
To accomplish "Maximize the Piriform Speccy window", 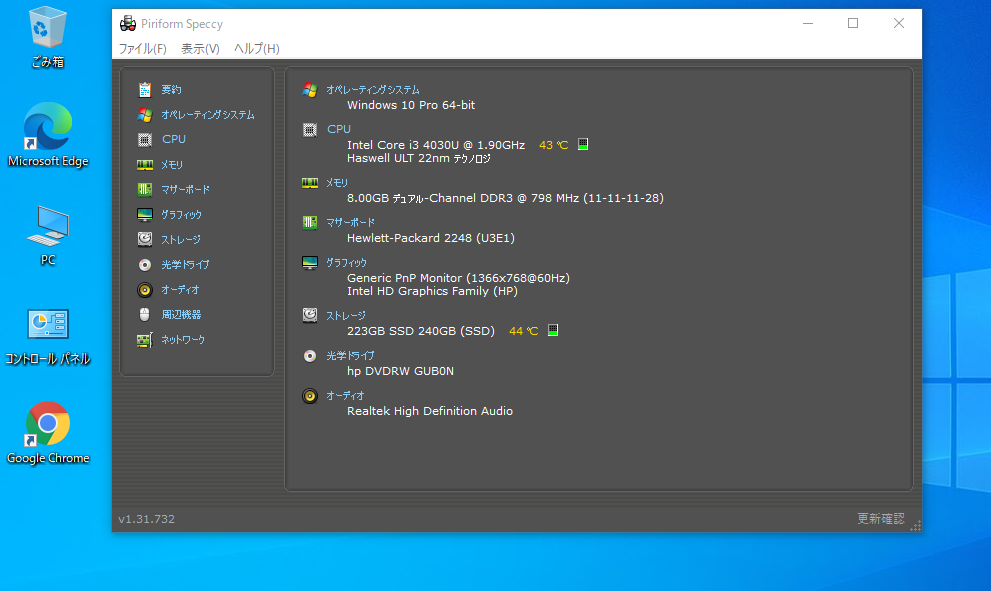I will click(853, 23).
